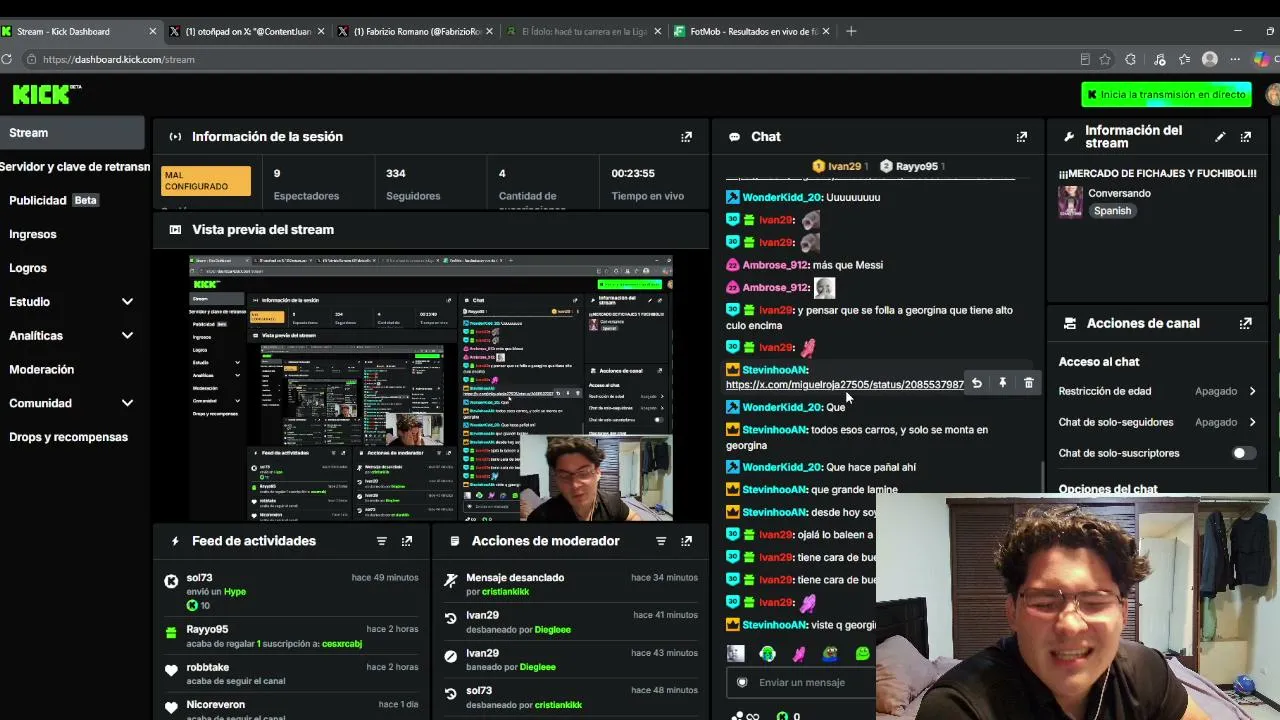Open Diegleee profile on the desbaneado entry
The width and height of the screenshot is (1280, 720).
tap(551, 630)
